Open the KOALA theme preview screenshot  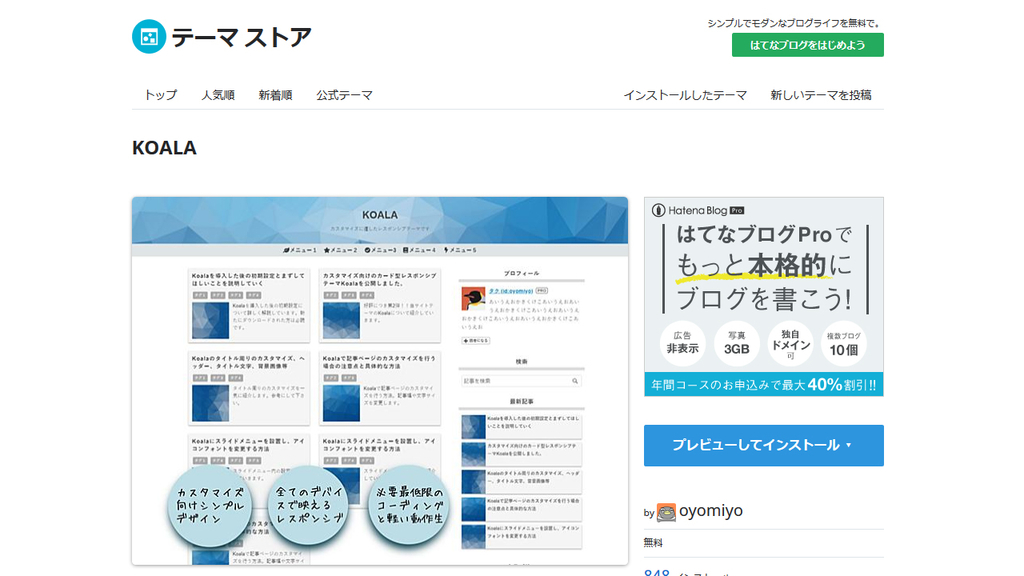380,381
